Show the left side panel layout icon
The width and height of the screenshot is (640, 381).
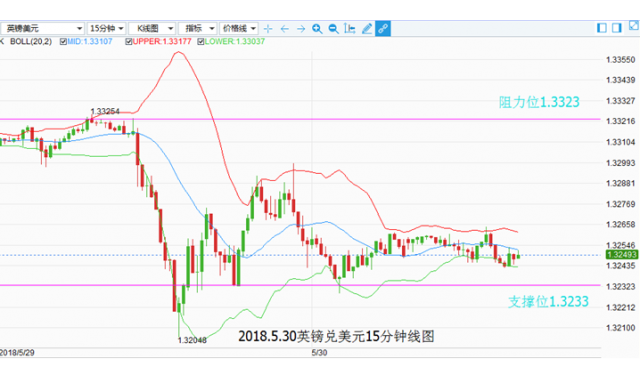[602, 28]
